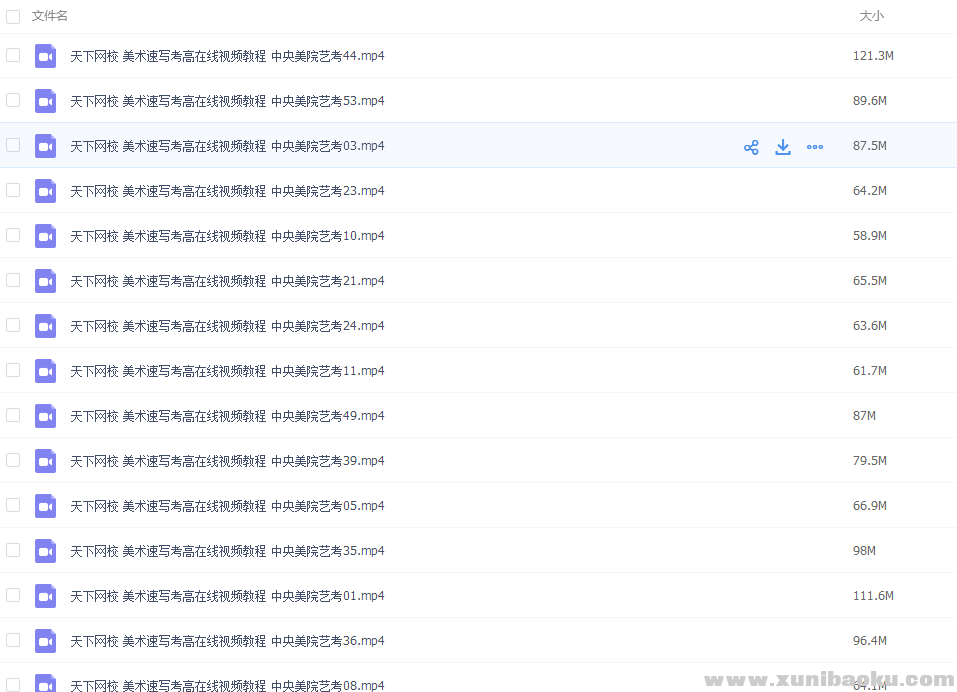Select the checkbox next to file 10.mp4

point(13,235)
